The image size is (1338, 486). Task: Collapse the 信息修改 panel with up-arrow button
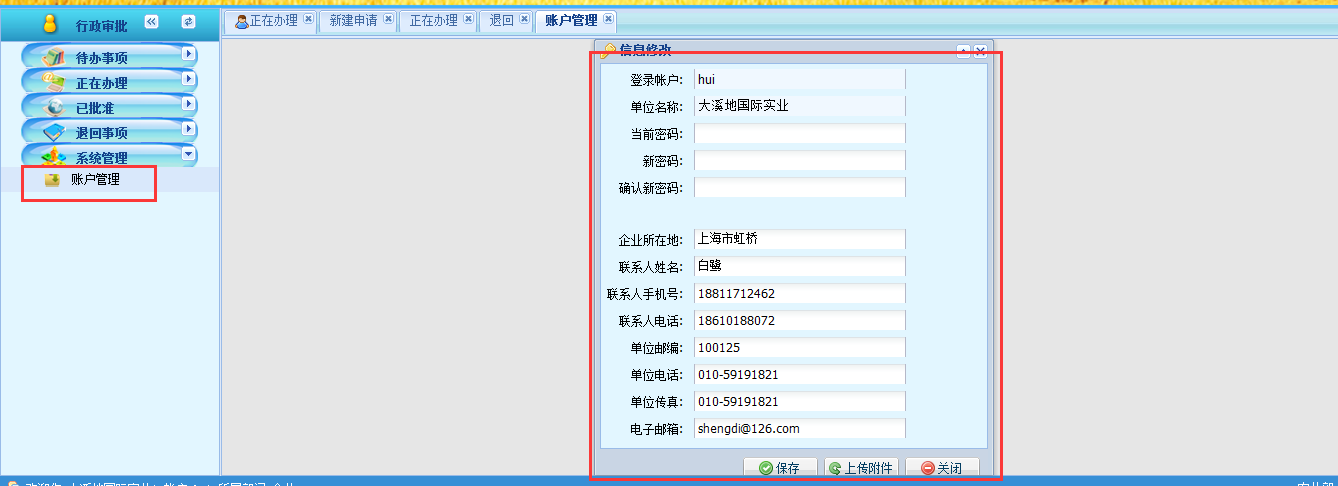click(963, 52)
